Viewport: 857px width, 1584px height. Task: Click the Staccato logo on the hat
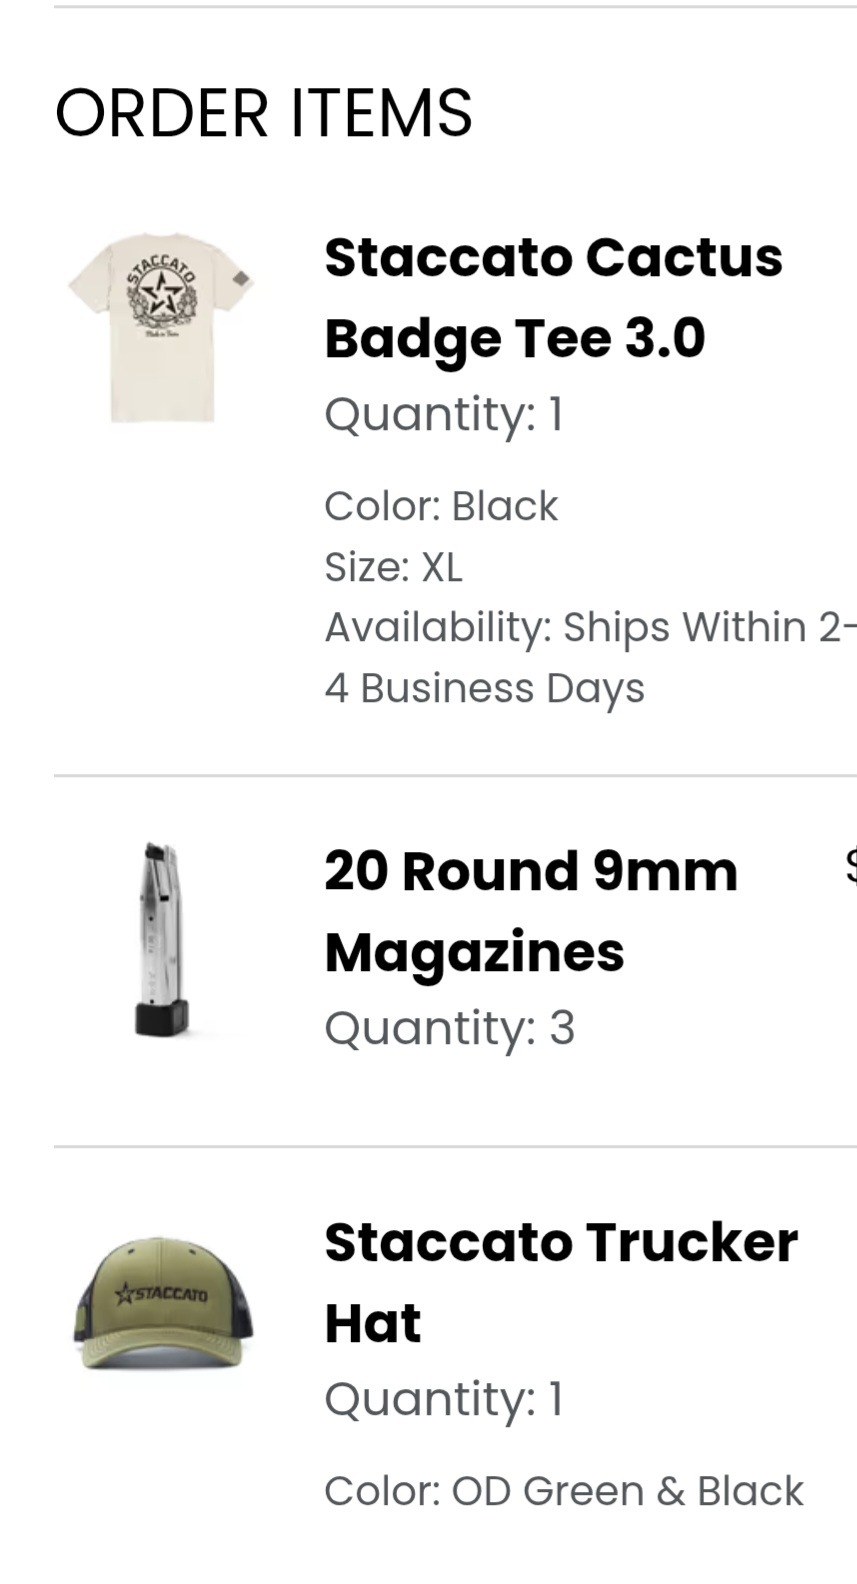[x=162, y=1293]
